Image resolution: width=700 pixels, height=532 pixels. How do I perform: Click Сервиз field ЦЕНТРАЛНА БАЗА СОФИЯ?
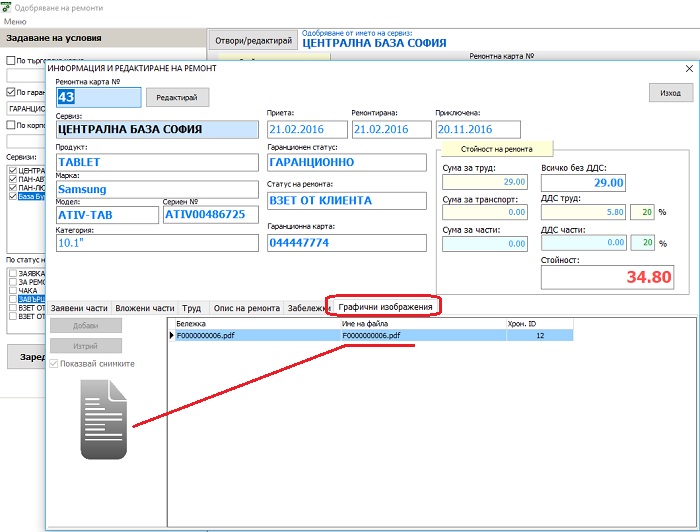click(x=157, y=129)
